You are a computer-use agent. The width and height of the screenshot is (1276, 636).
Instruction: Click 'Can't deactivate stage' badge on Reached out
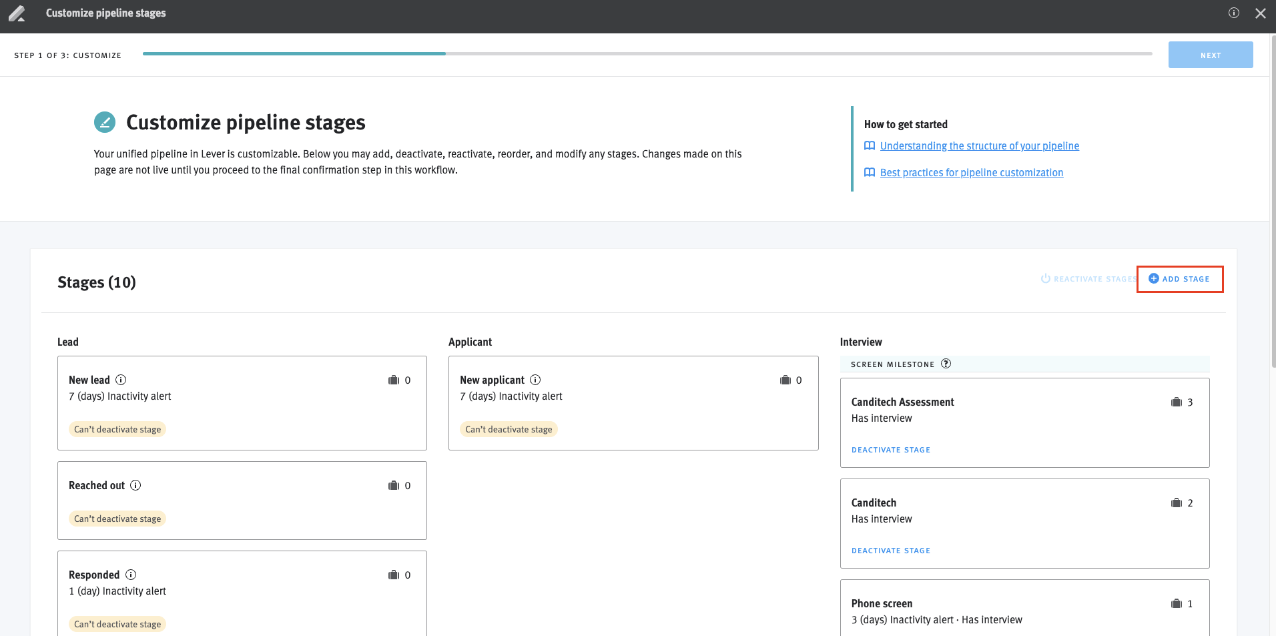(x=117, y=519)
